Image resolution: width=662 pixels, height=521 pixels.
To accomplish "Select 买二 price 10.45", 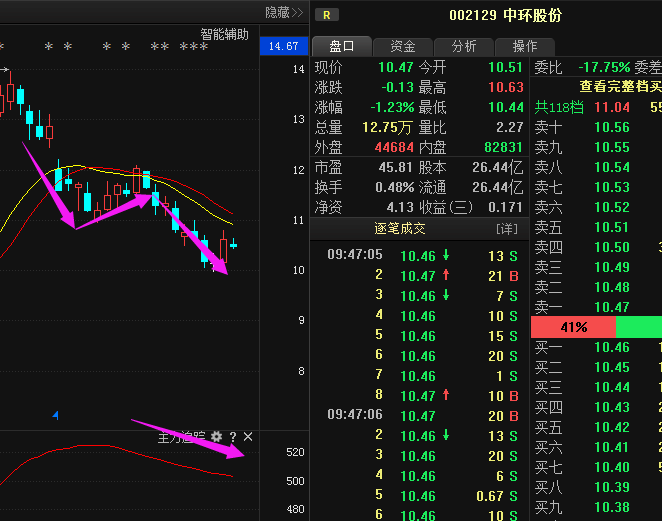I will [612, 367].
